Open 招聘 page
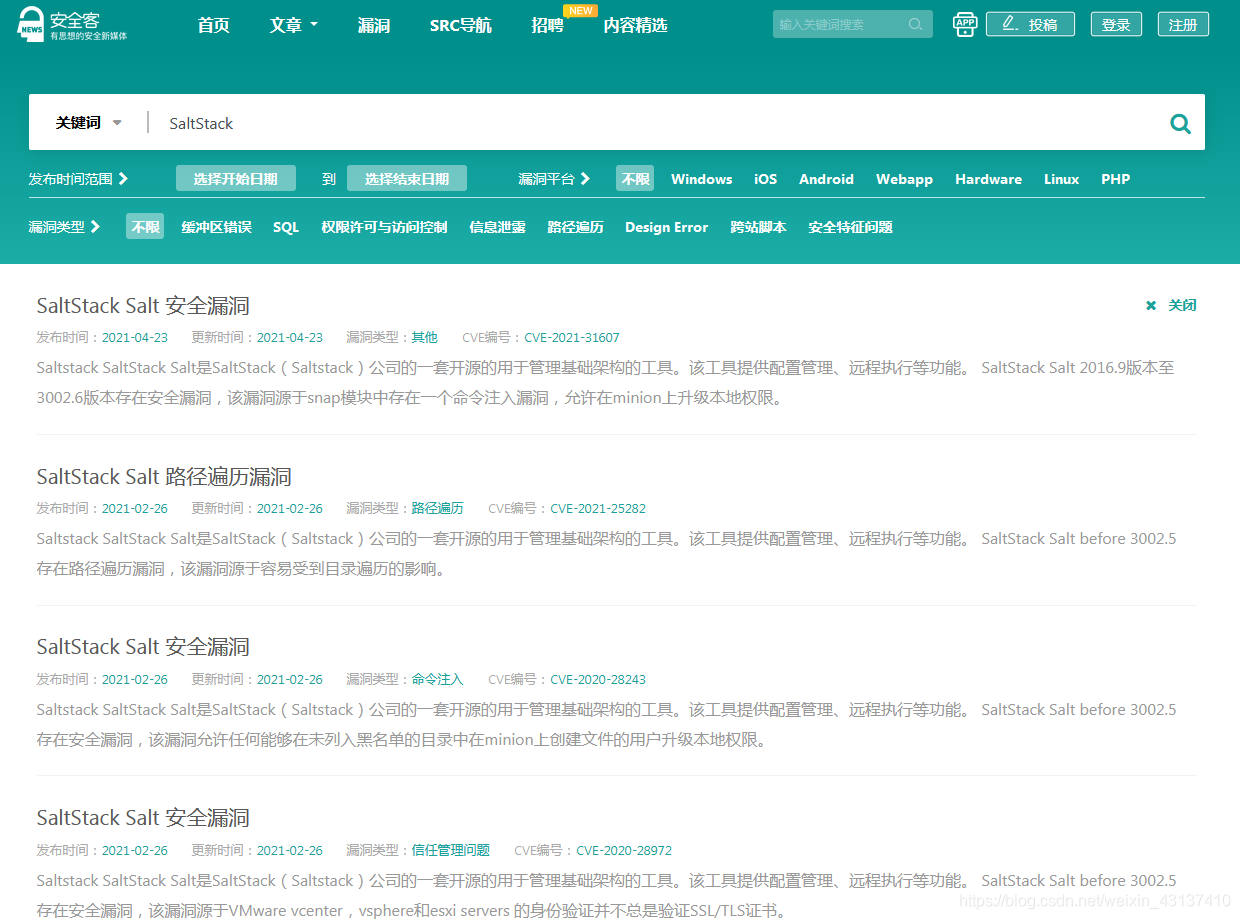This screenshot has height=919, width=1240. [547, 25]
